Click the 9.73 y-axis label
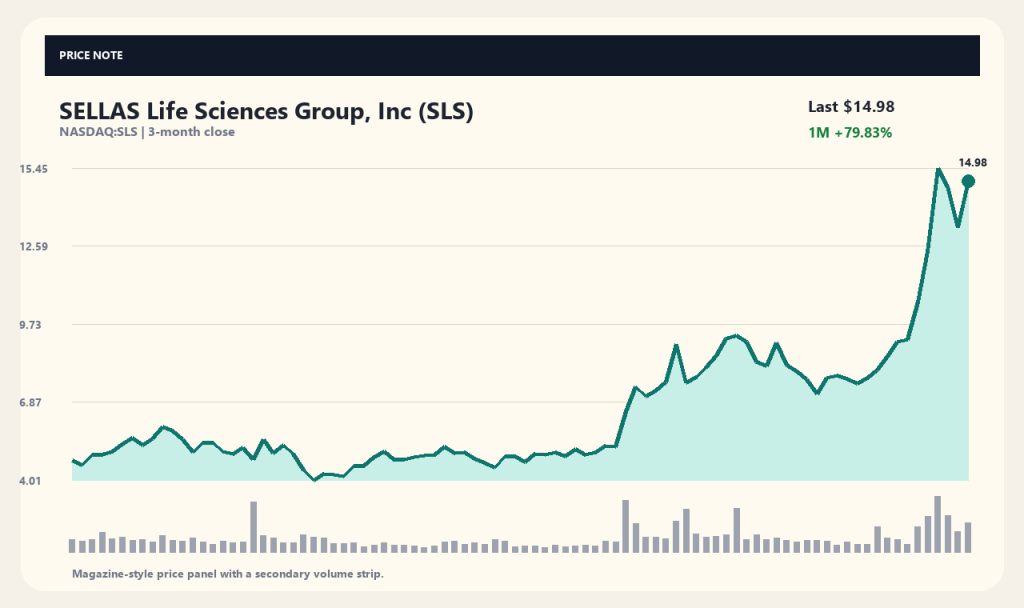The width and height of the screenshot is (1024, 608). [x=30, y=325]
